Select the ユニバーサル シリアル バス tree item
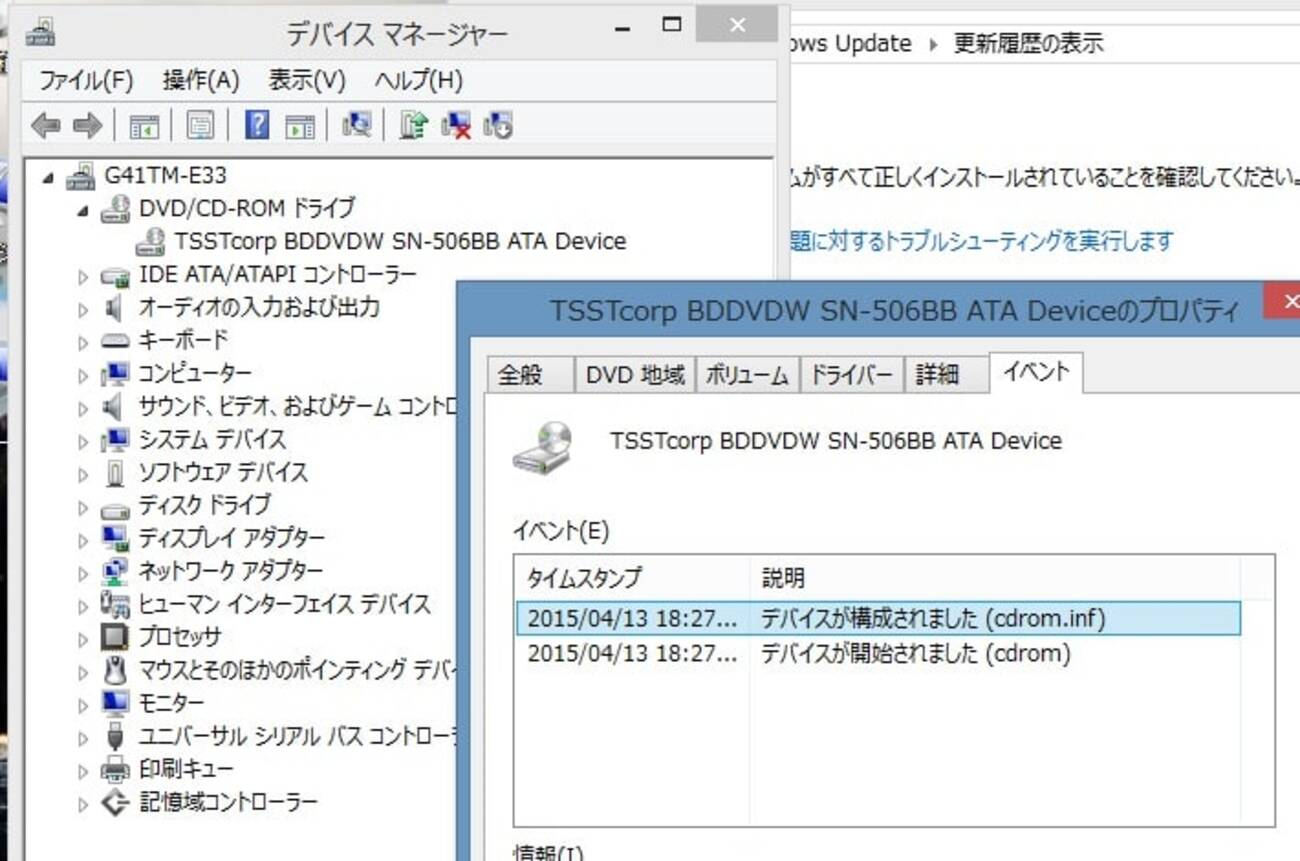Screen dimensions: 1300x861 297,737
